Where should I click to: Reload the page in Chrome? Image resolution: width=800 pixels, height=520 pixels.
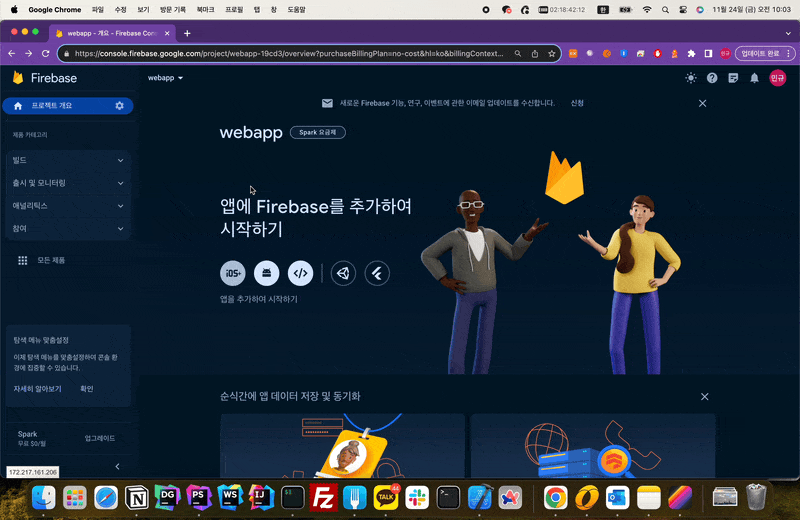(45, 54)
